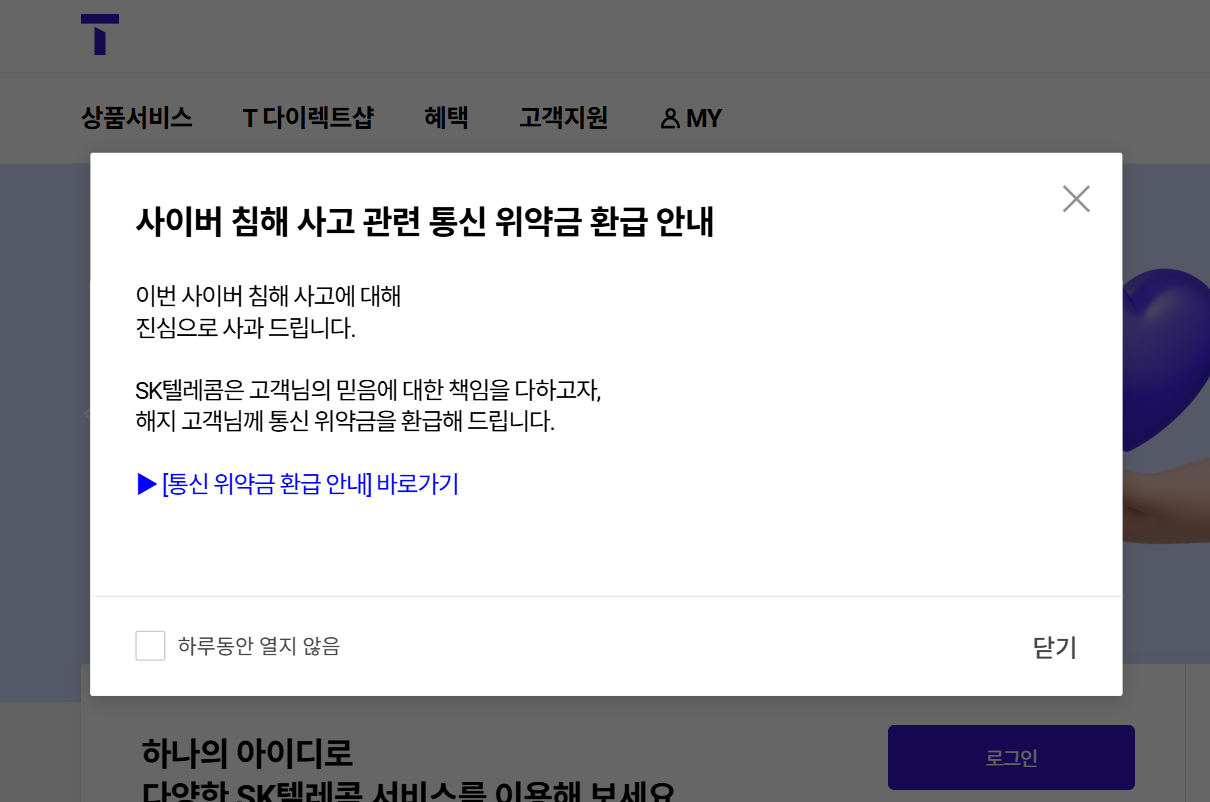This screenshot has height=802, width=1210.
Task: Click the T logo in the header
Action: pos(100,34)
